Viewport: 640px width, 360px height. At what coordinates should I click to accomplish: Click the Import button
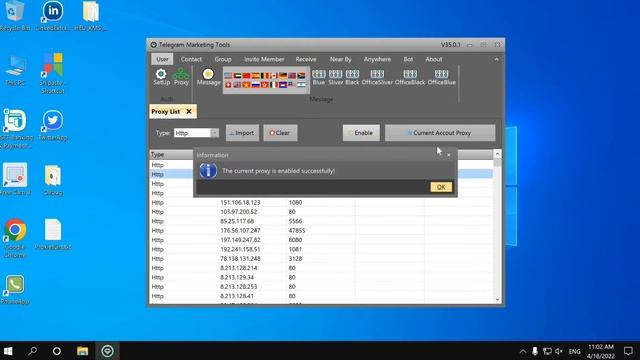242,133
